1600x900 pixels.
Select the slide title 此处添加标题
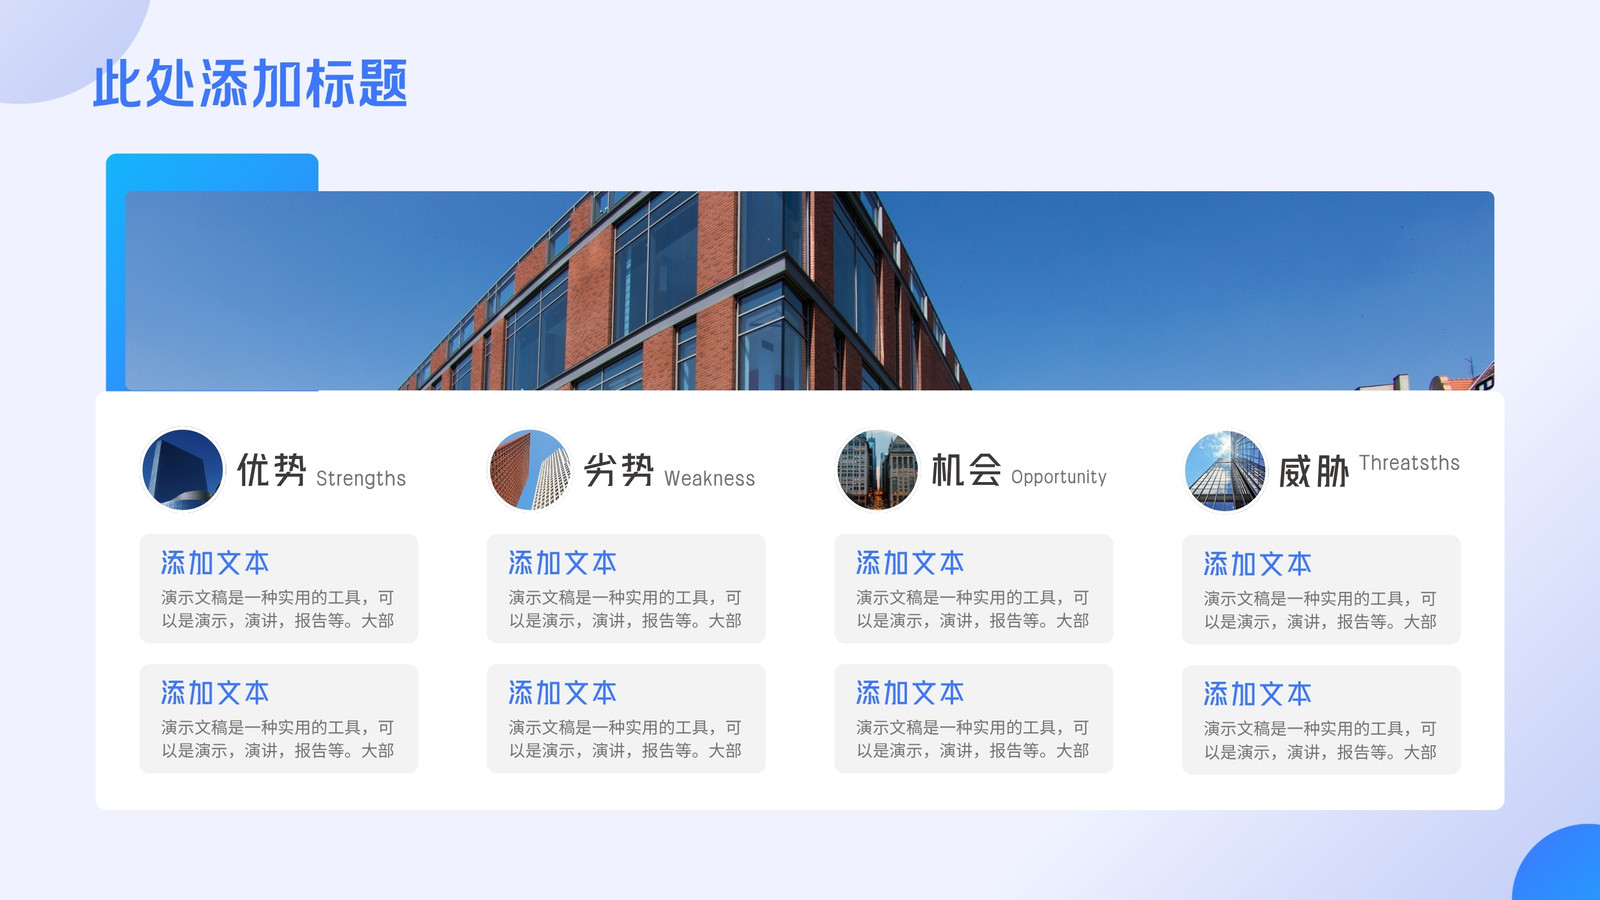250,84
